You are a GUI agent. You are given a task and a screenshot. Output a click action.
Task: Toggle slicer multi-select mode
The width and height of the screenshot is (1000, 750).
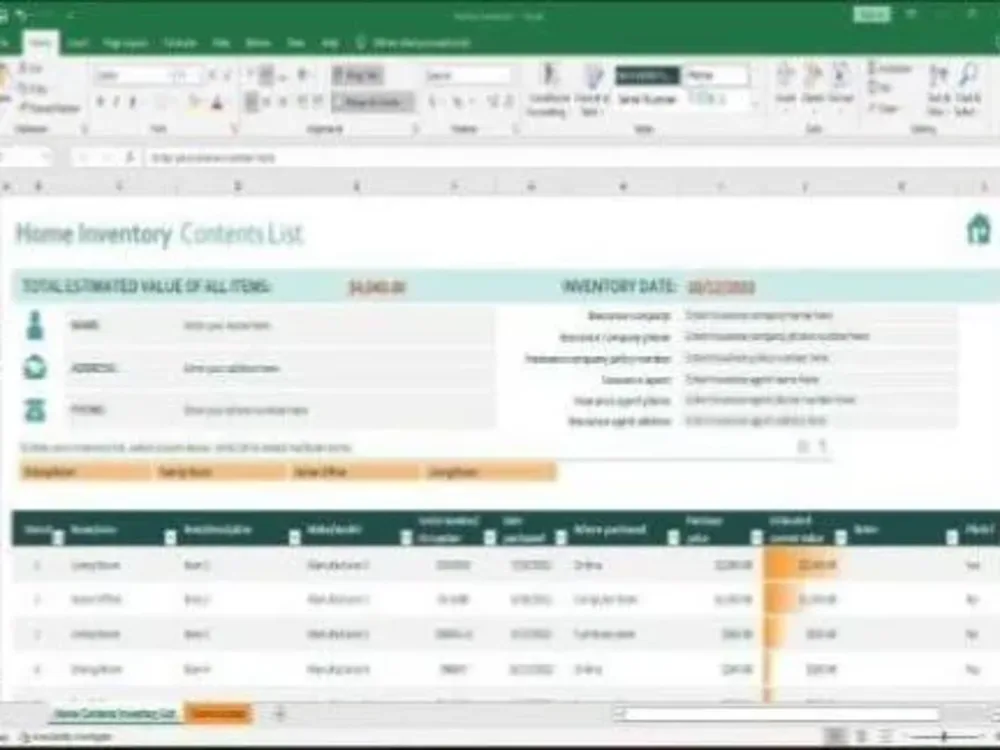point(803,446)
